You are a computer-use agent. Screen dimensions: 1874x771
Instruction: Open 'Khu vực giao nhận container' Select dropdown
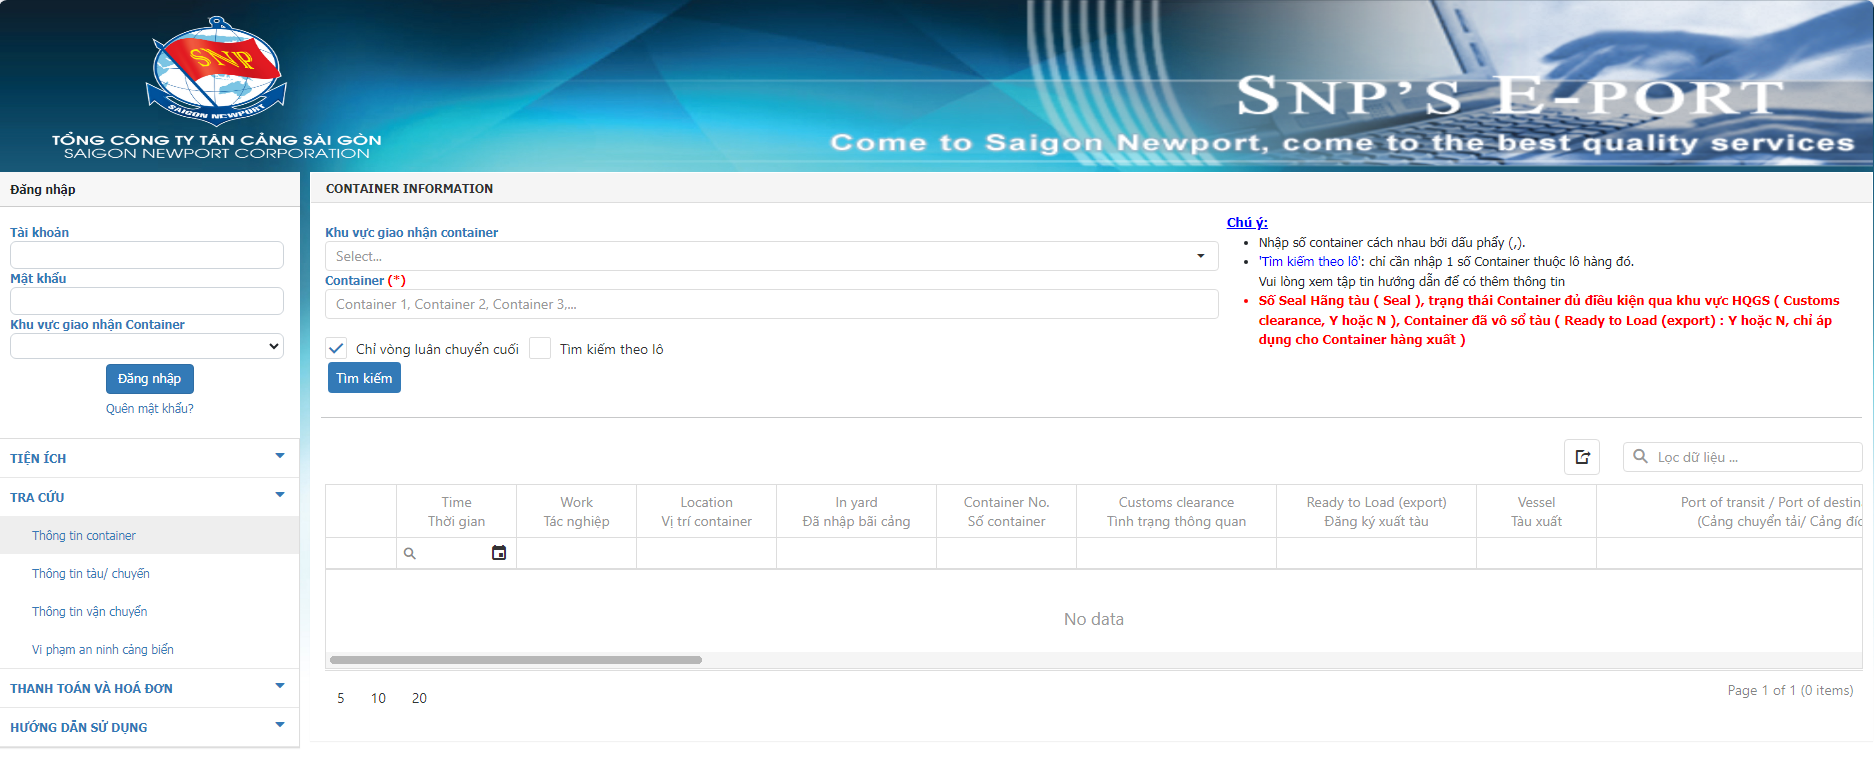click(771, 257)
